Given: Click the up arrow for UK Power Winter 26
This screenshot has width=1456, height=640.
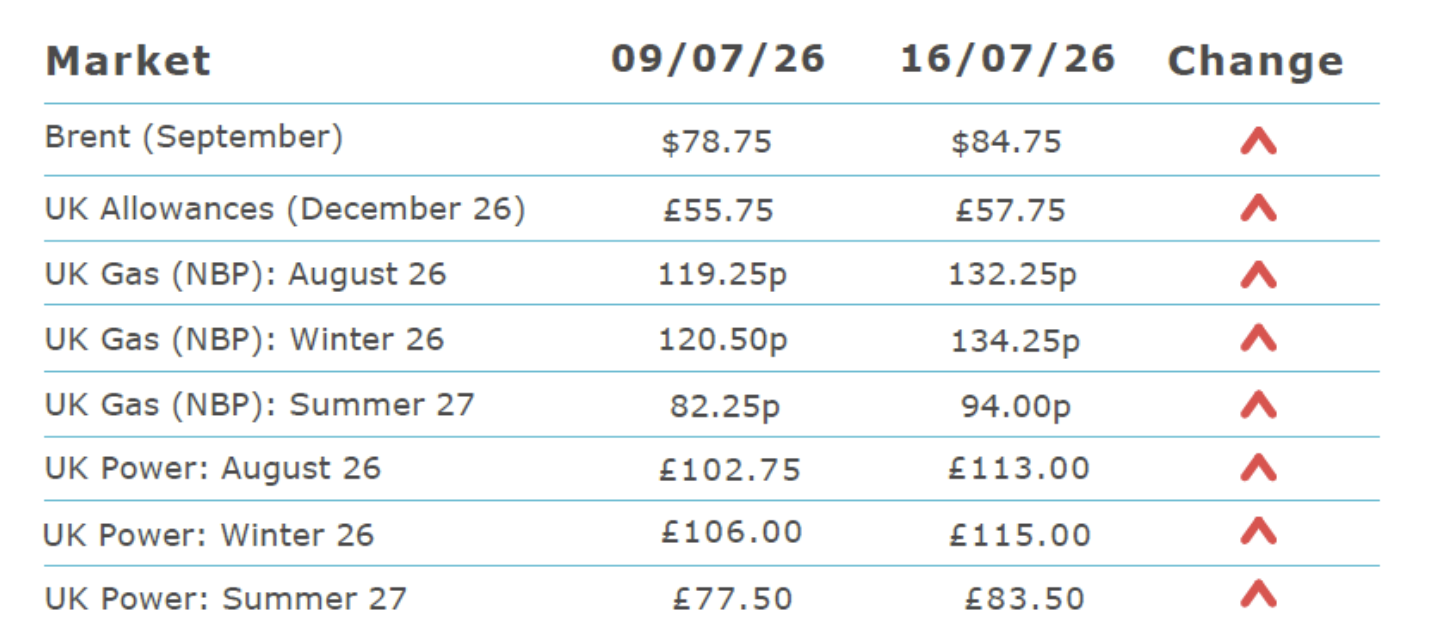Looking at the screenshot, I should click(x=1258, y=531).
